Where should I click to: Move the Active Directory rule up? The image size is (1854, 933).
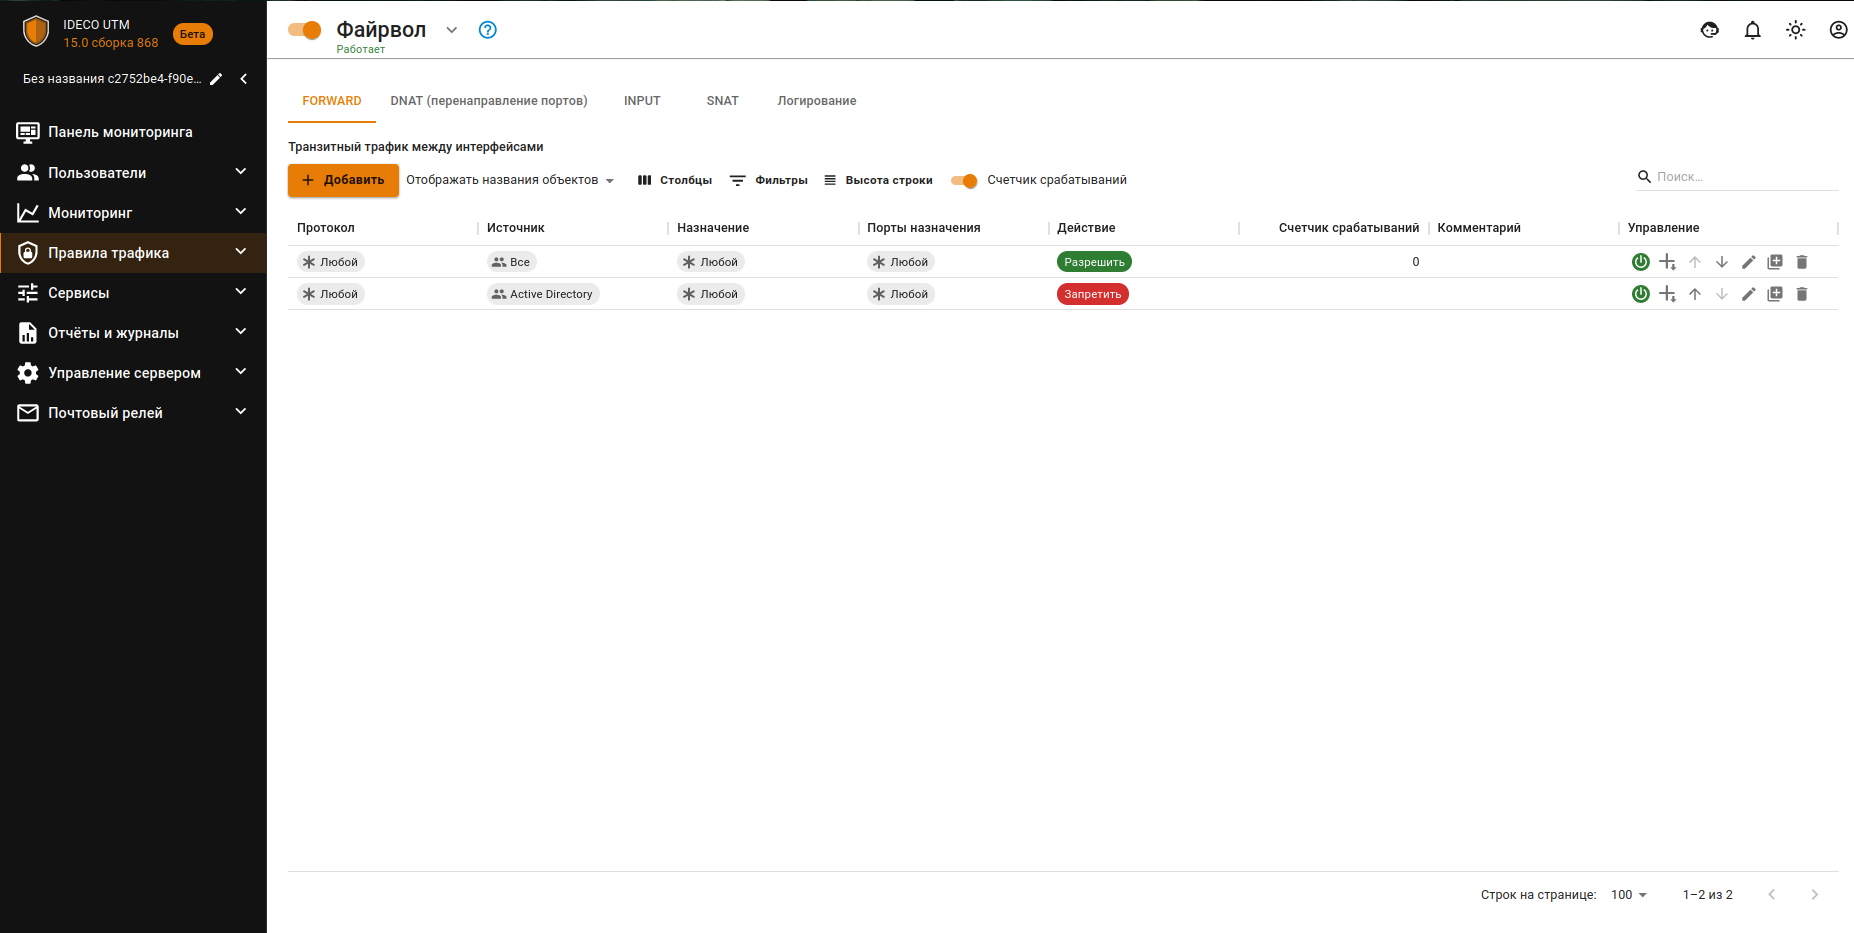click(1695, 294)
